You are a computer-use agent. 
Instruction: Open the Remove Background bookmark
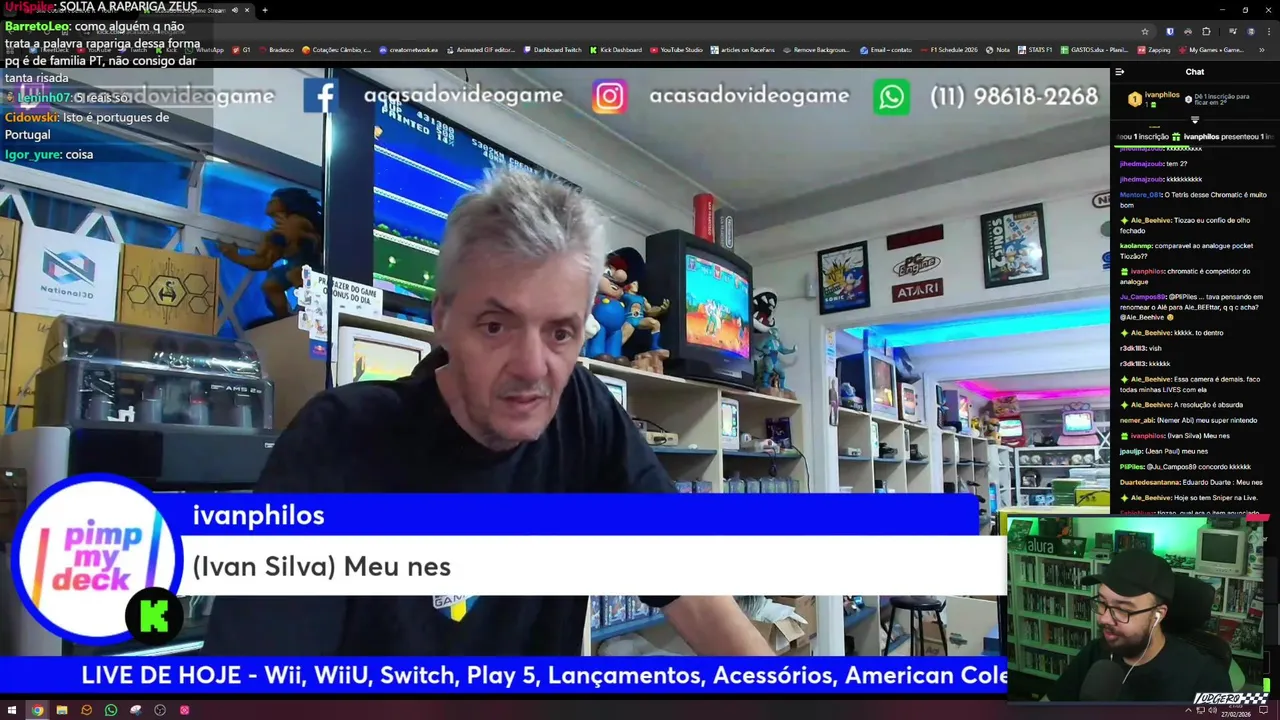(816, 50)
